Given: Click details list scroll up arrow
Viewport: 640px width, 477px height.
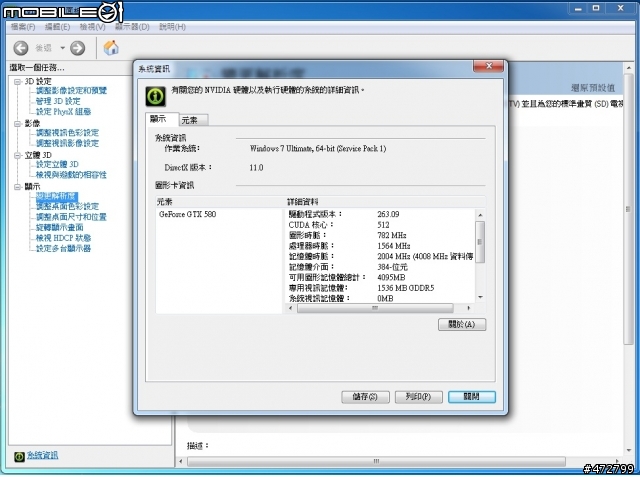Looking at the screenshot, I should 480,215.
